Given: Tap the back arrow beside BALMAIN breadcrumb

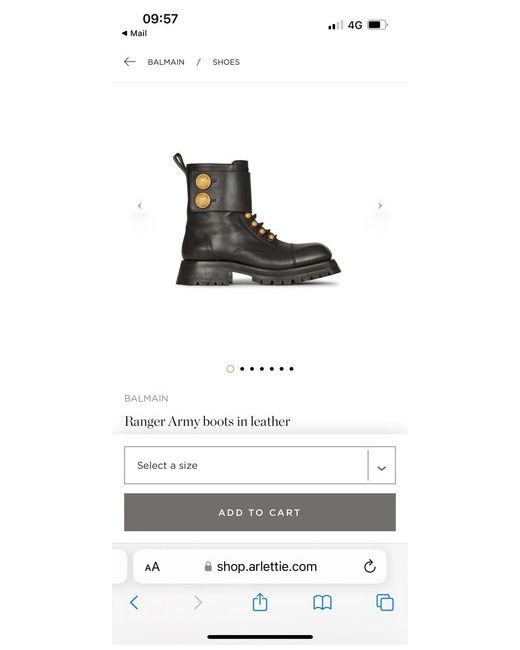Looking at the screenshot, I should click(x=129, y=62).
